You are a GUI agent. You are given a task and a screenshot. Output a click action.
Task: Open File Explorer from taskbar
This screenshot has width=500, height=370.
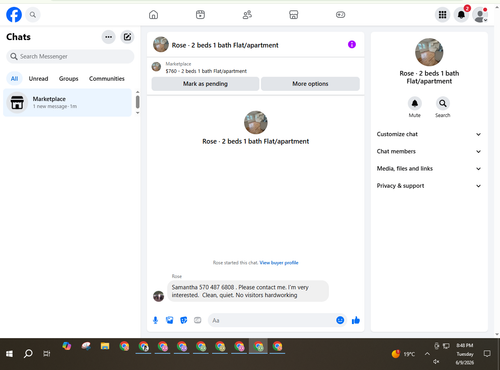105,346
